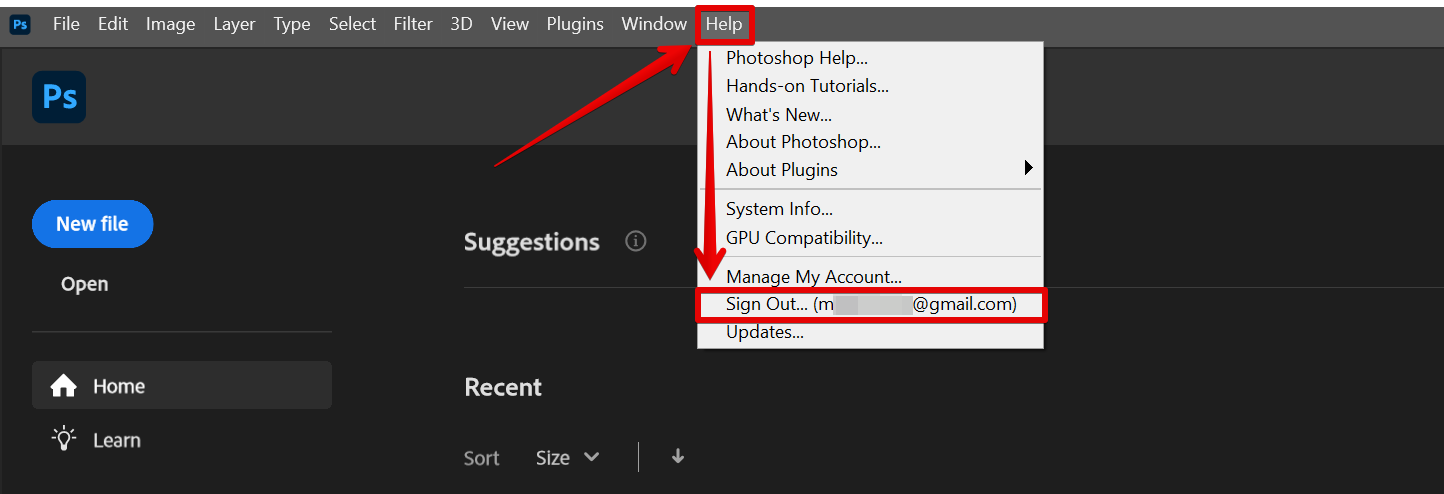
Task: Click the New file button
Action: (x=92, y=224)
